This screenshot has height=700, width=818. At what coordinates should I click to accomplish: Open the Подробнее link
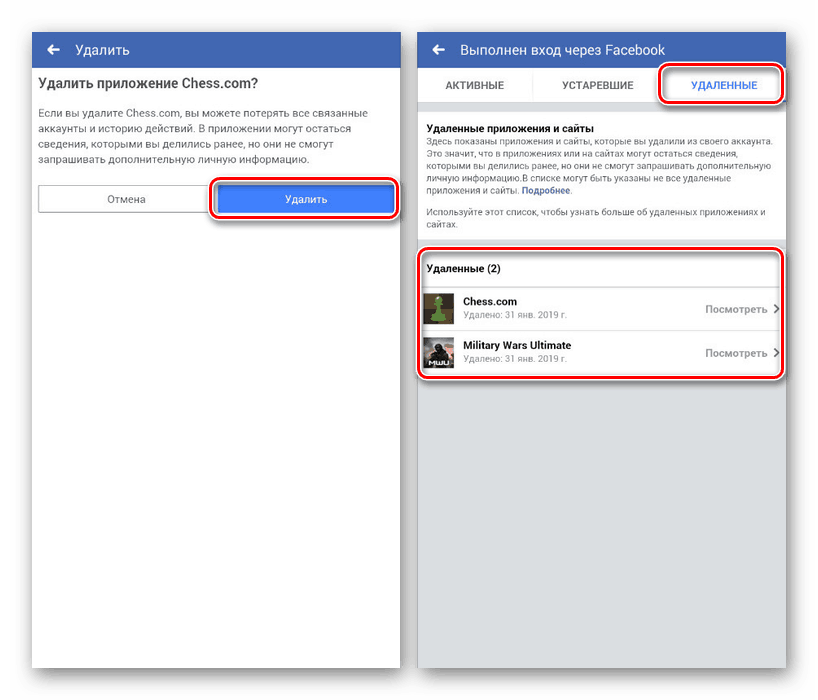click(546, 191)
